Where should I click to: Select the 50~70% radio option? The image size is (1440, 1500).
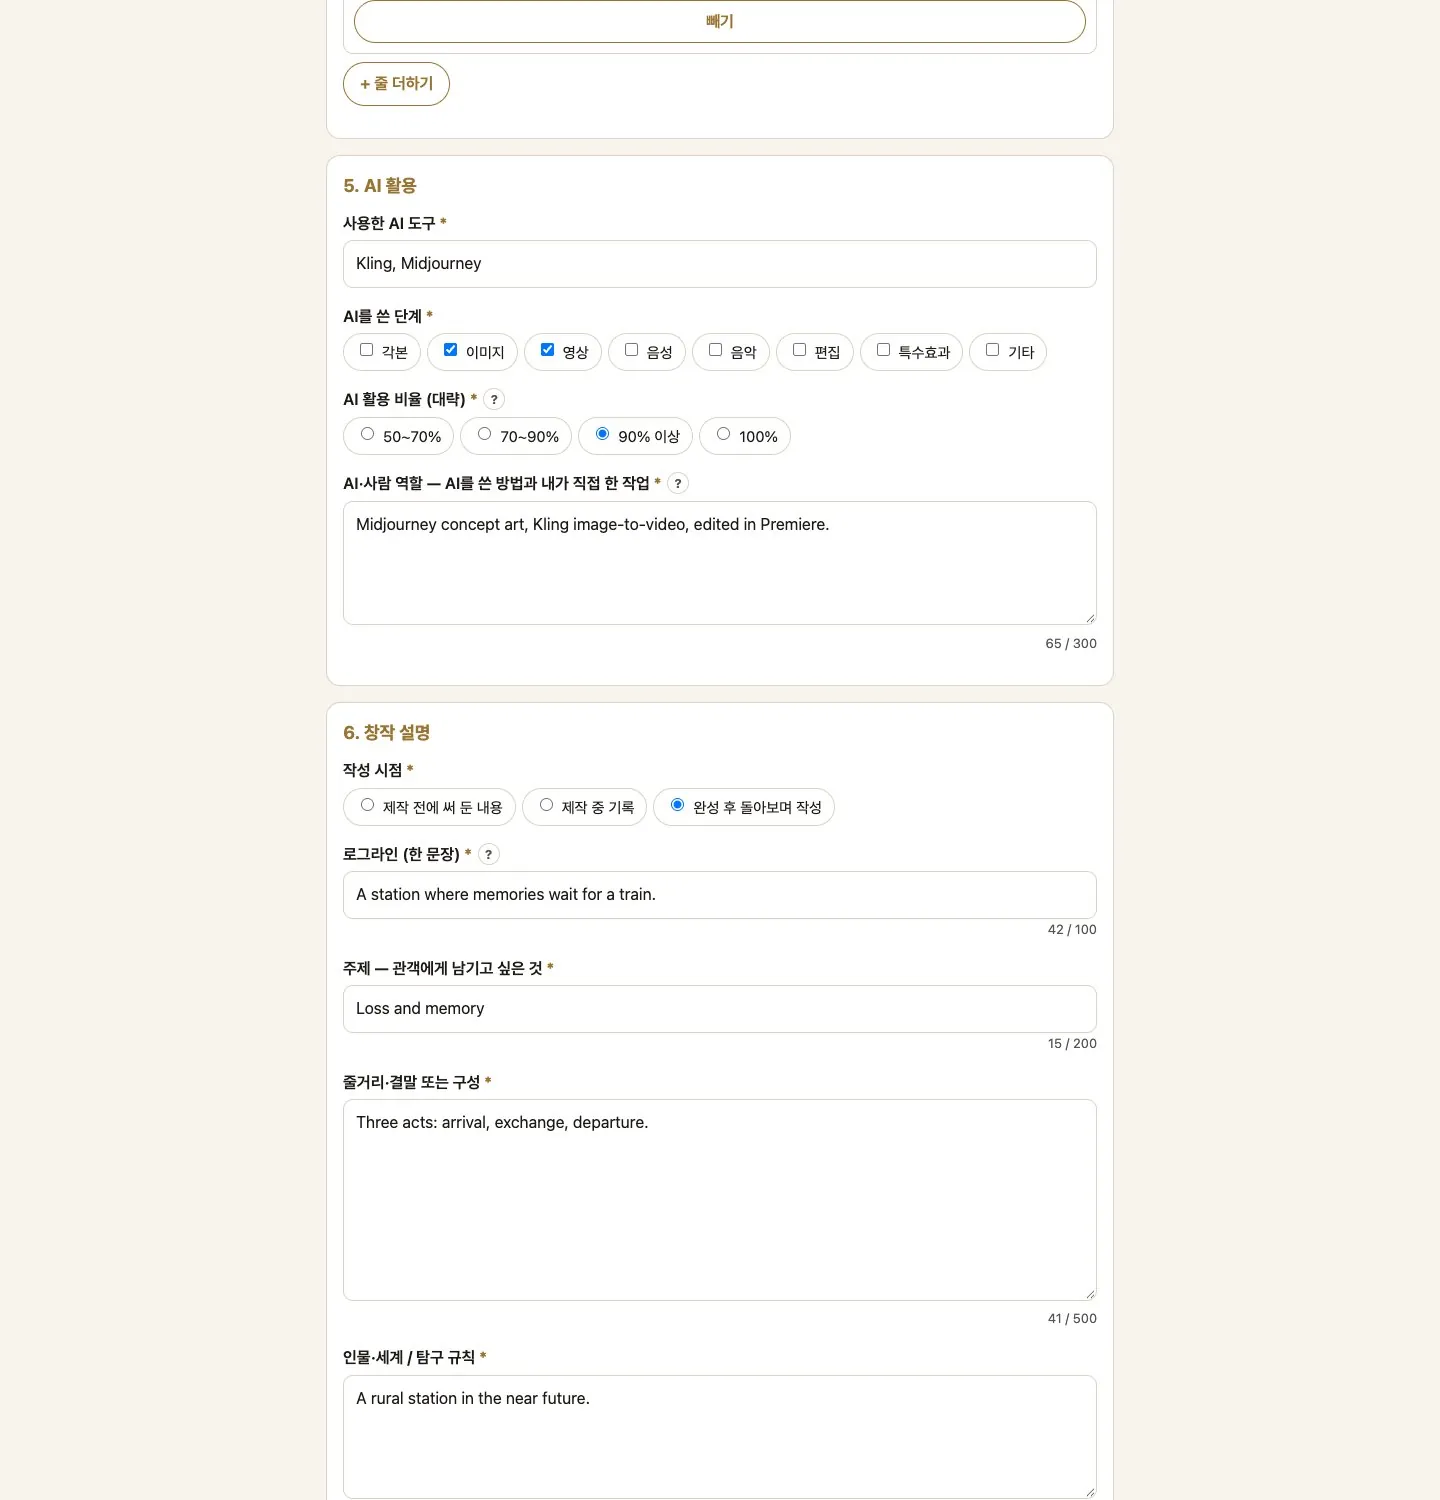coord(367,434)
